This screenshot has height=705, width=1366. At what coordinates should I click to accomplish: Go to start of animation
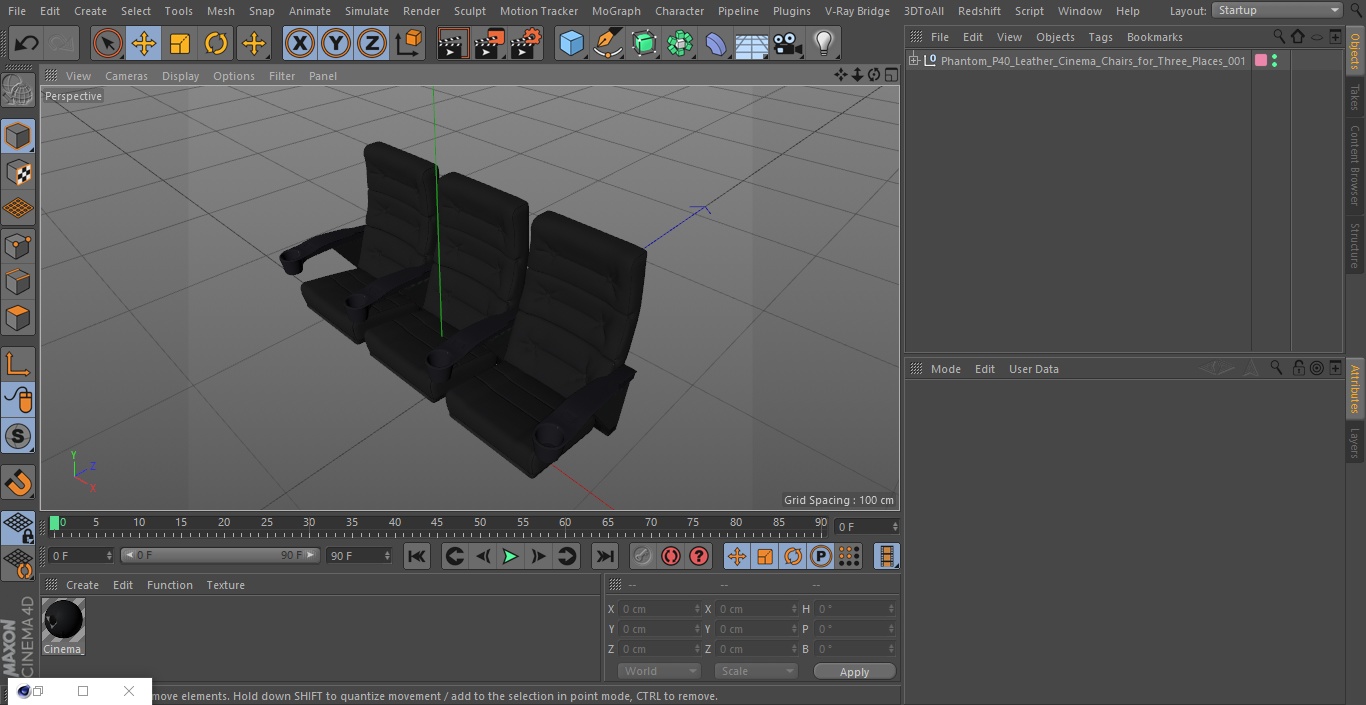pos(417,556)
